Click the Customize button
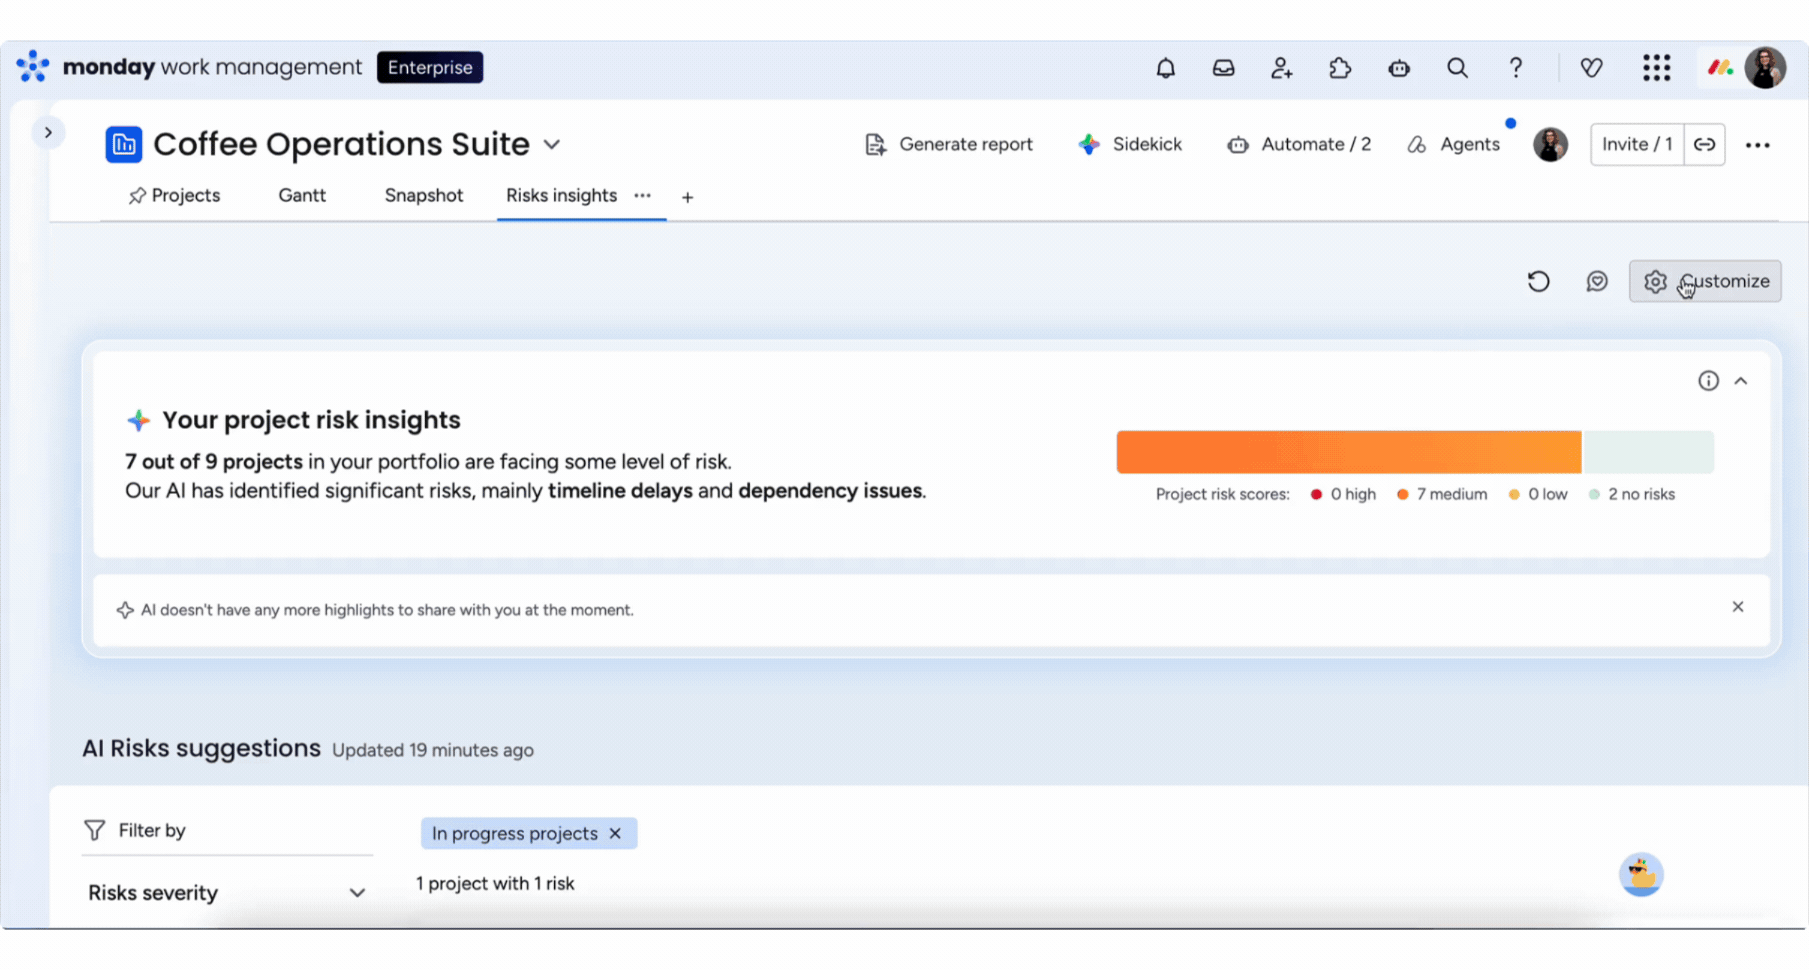This screenshot has height=970, width=1809. point(1705,282)
